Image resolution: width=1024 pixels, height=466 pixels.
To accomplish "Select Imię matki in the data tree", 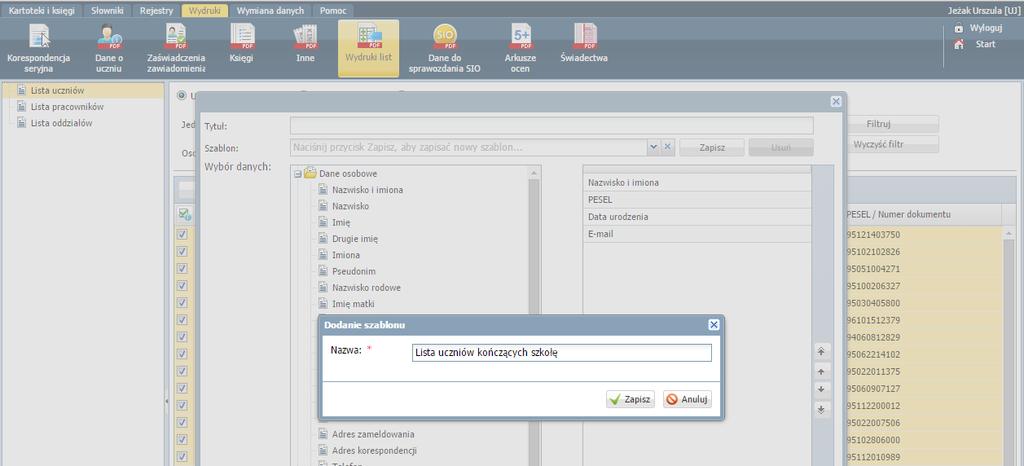I will point(353,303).
